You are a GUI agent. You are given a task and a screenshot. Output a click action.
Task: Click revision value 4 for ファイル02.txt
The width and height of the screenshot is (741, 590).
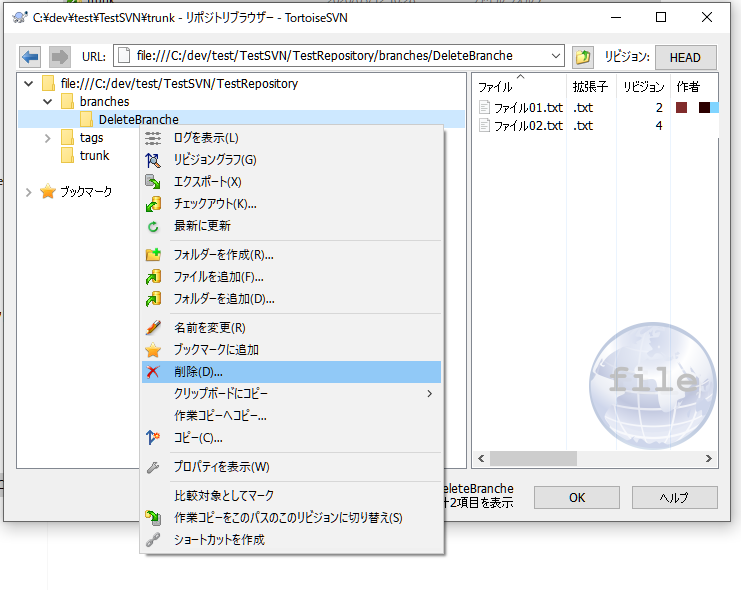(659, 126)
